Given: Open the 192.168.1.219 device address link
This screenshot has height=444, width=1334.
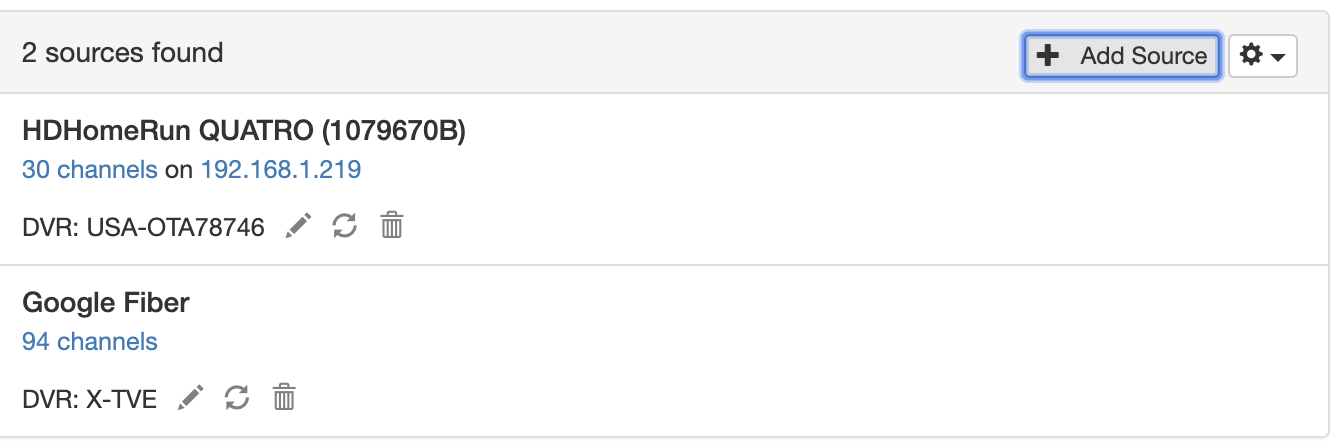Looking at the screenshot, I should click(x=281, y=170).
